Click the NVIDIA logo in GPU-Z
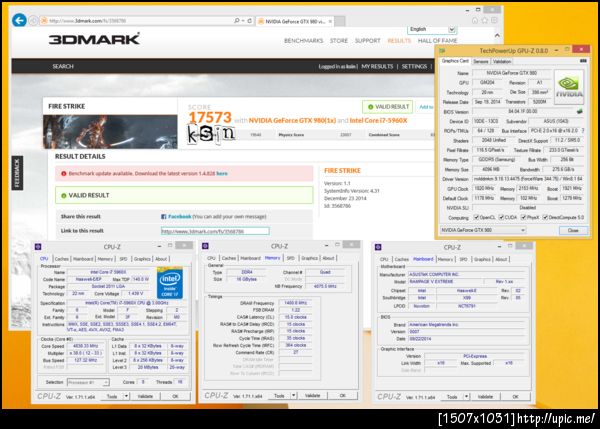Screen dimensions: 600x429 569,87
